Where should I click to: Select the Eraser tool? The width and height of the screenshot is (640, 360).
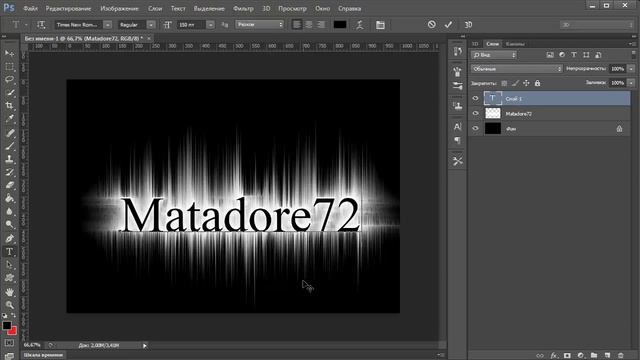click(9, 185)
